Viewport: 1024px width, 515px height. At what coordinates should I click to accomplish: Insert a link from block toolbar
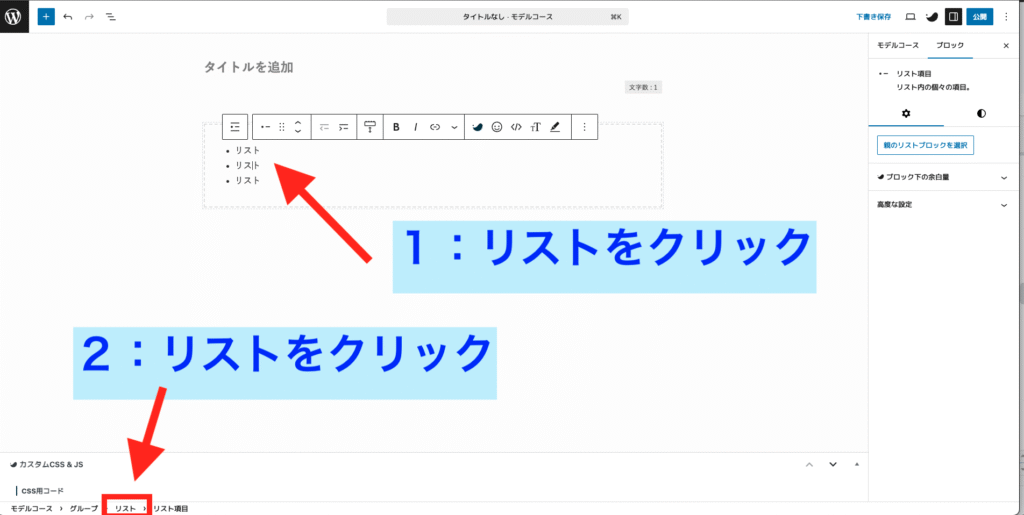[435, 127]
